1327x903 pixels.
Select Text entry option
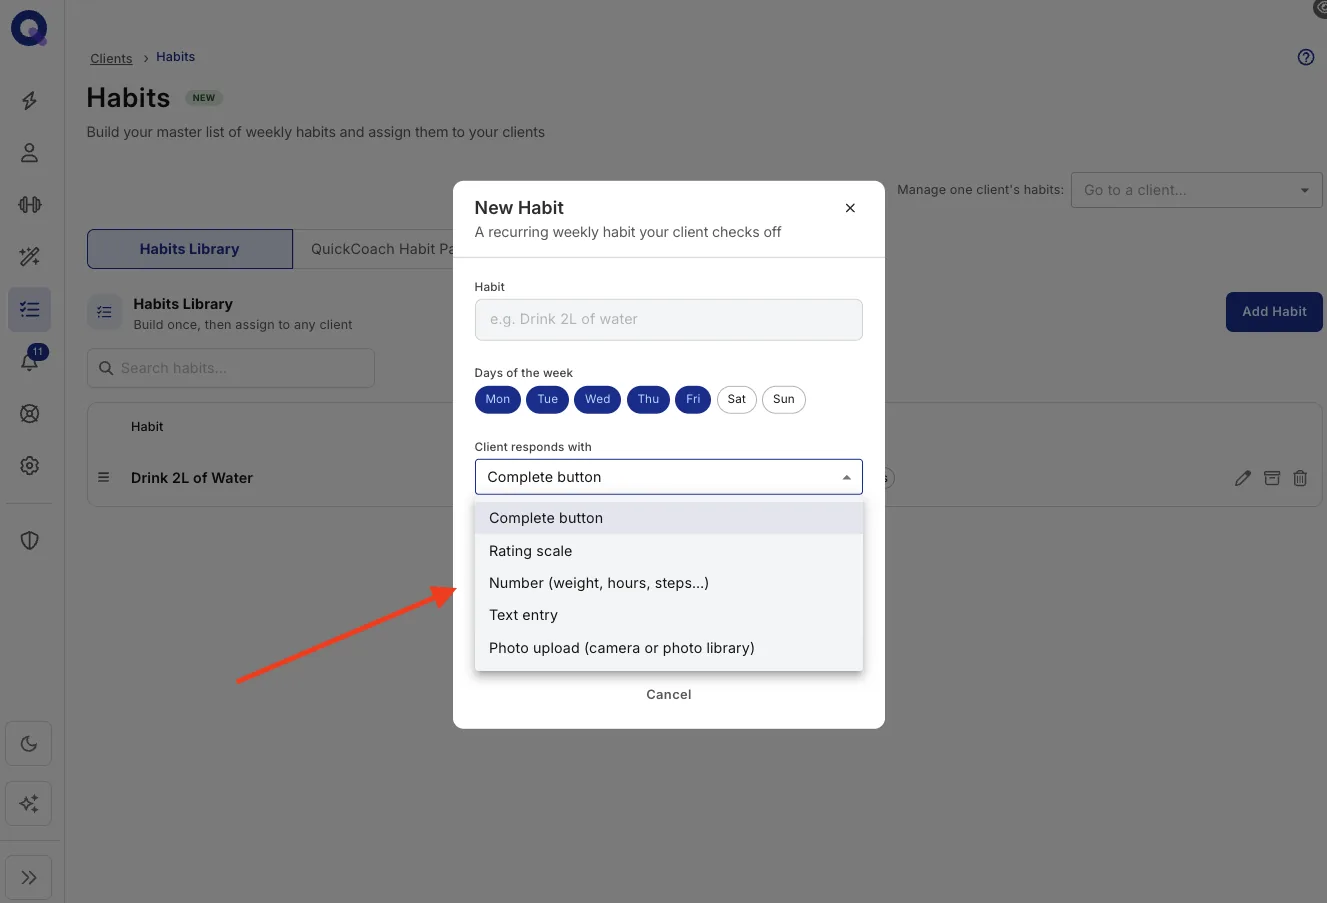pos(669,615)
